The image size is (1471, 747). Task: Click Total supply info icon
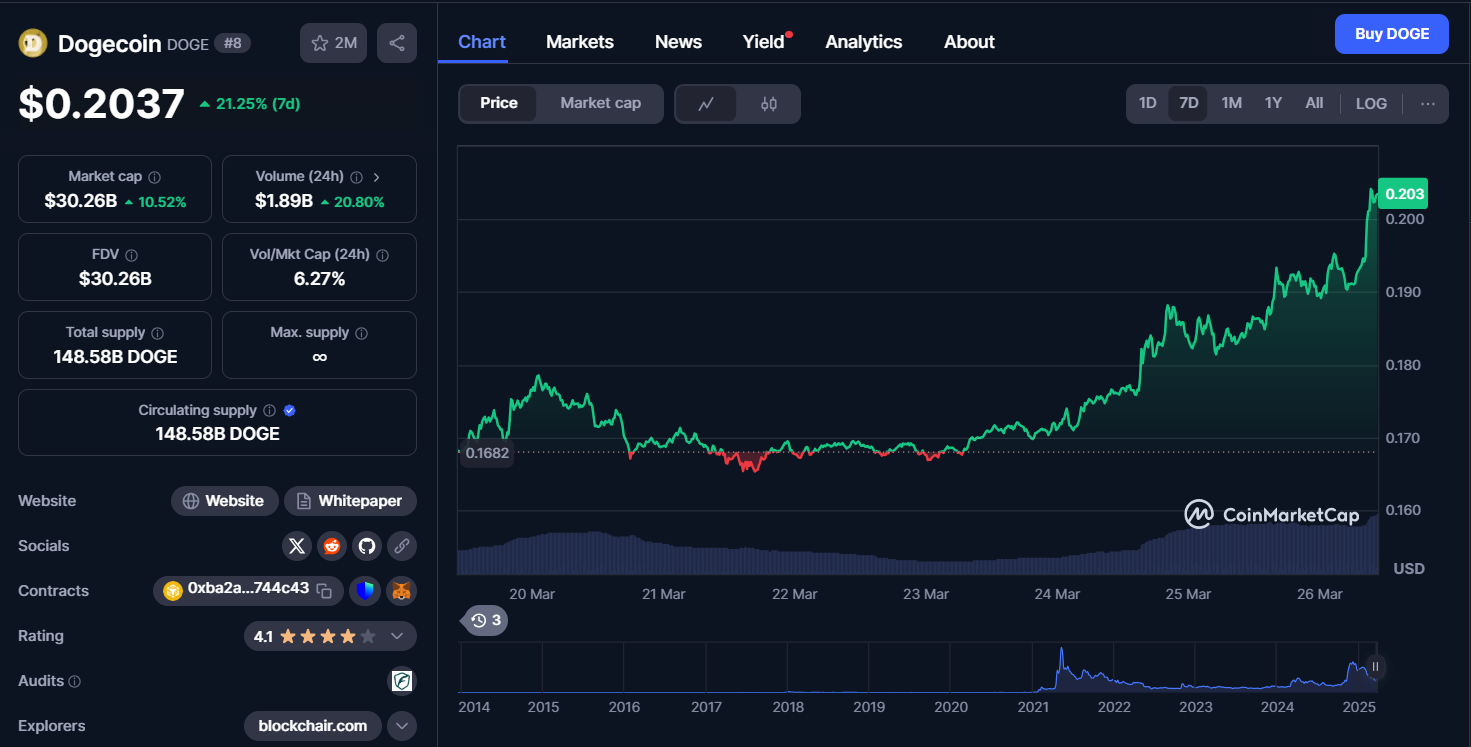point(157,333)
